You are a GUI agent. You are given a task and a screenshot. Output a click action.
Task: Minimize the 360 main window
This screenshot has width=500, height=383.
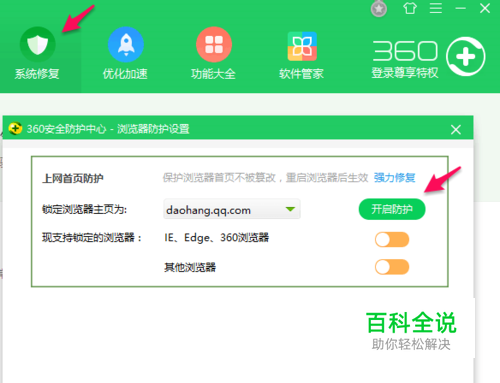coord(461,8)
